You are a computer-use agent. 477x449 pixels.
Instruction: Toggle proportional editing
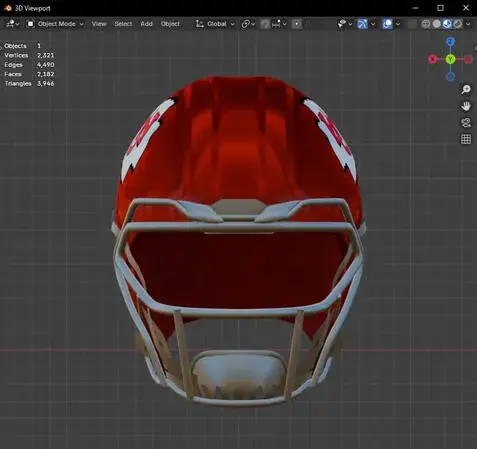(x=297, y=24)
